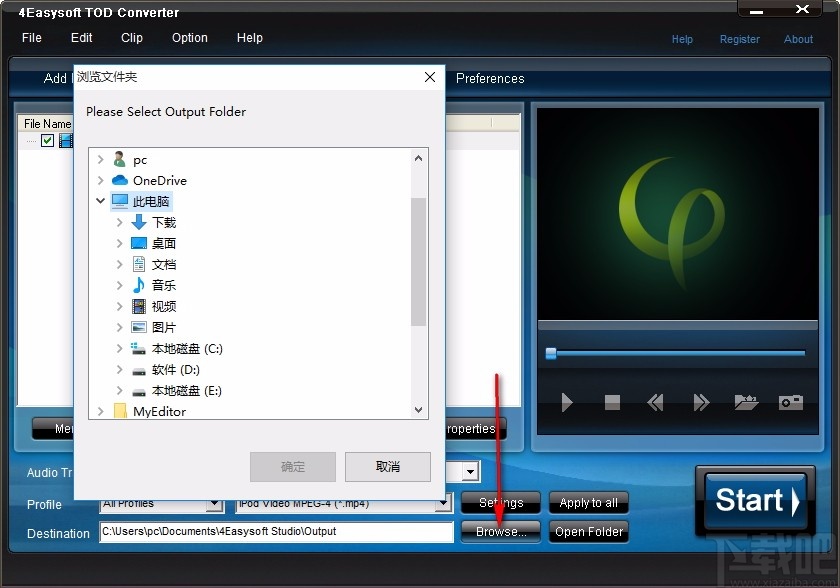Screen dimensions: 840x588
Task: Switch to the Preferences tab
Action: pos(490,78)
